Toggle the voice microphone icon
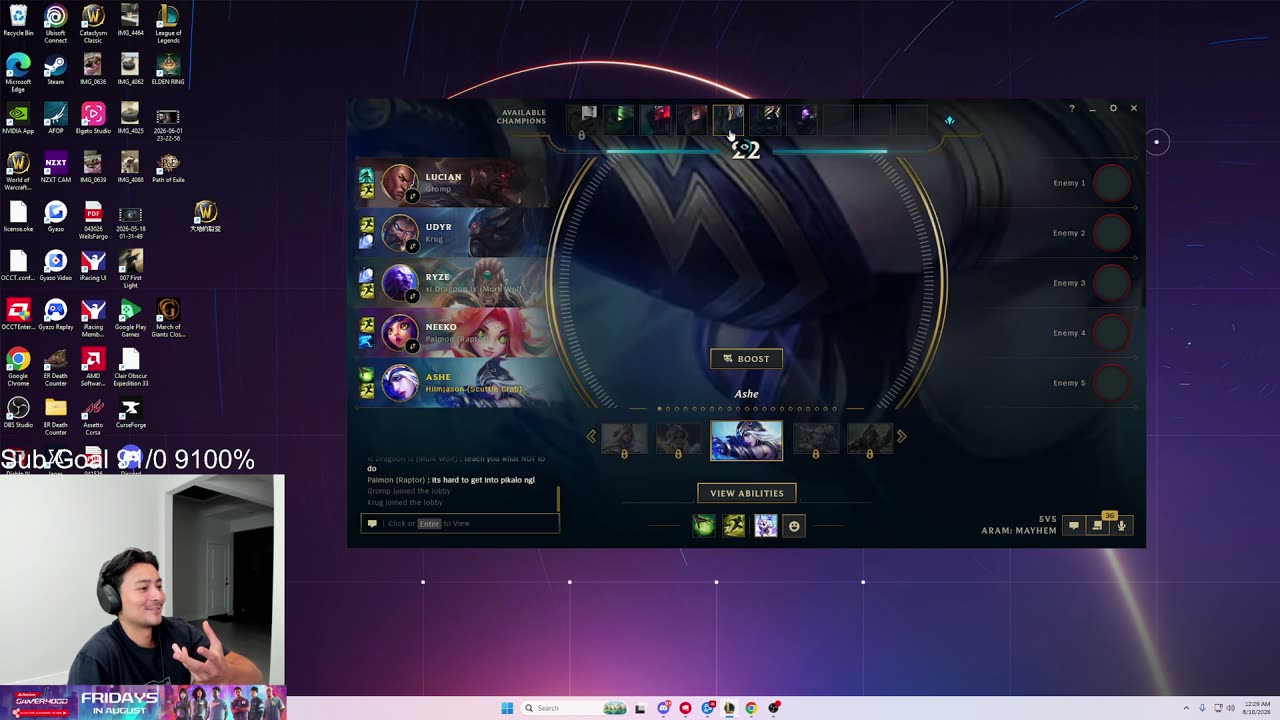 [x=1121, y=525]
